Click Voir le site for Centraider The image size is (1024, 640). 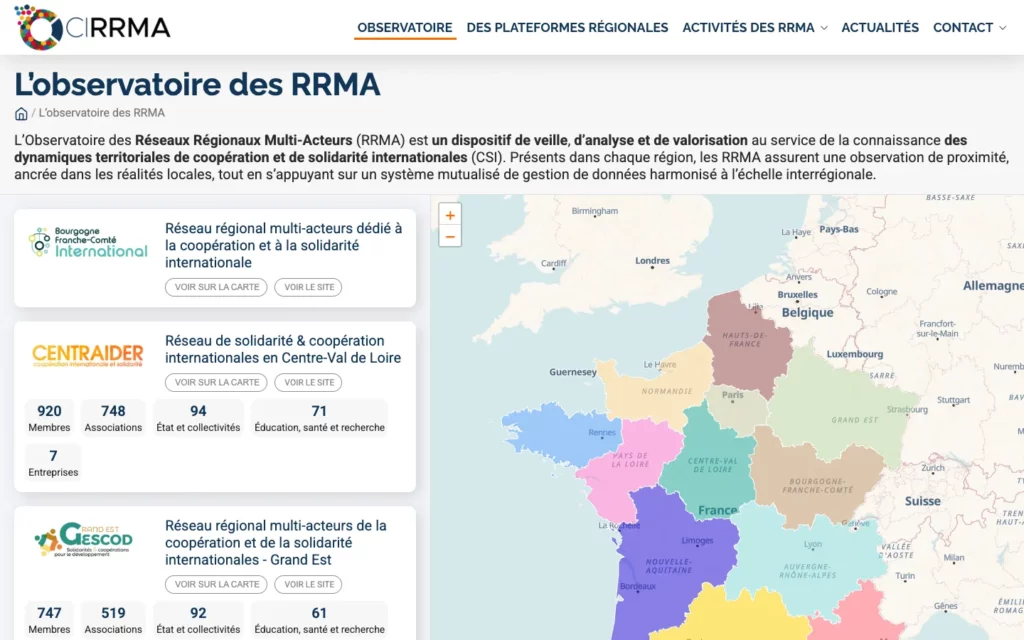coord(308,382)
